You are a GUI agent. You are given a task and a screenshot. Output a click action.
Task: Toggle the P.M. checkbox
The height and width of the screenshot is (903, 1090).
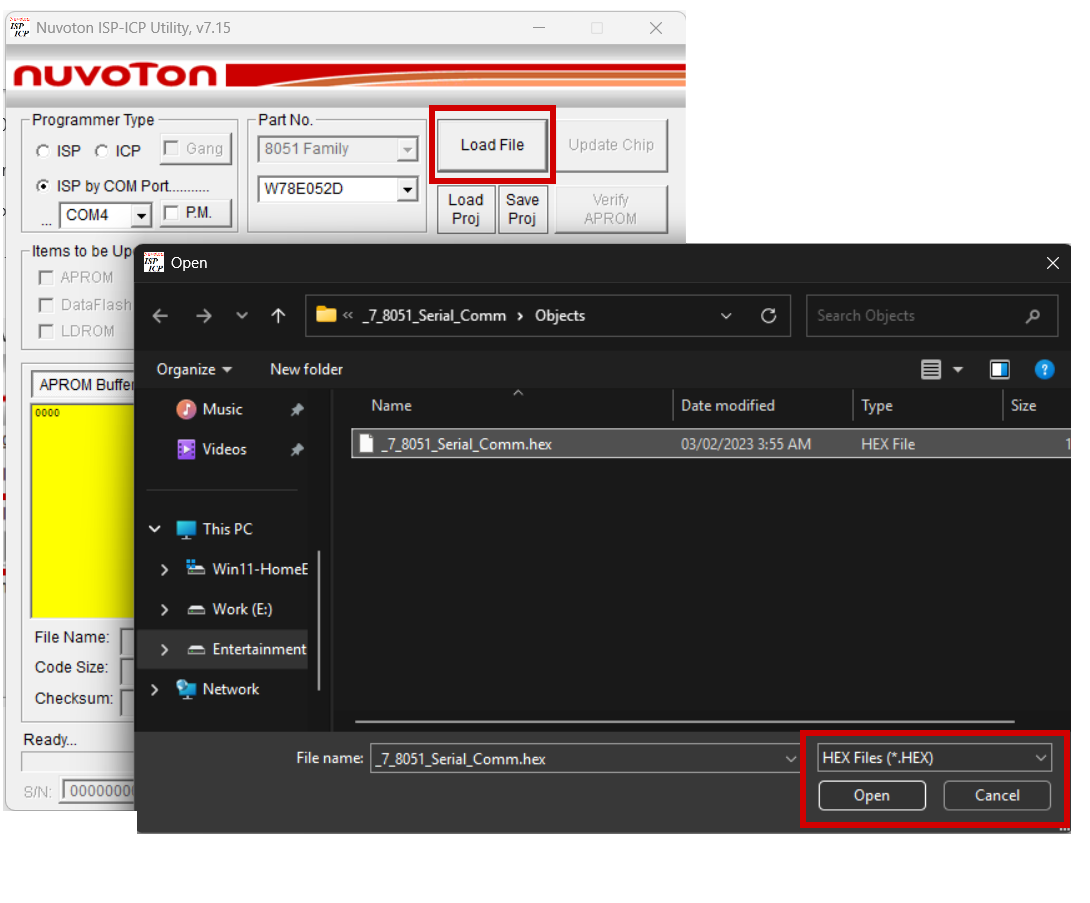pyautogui.click(x=171, y=213)
